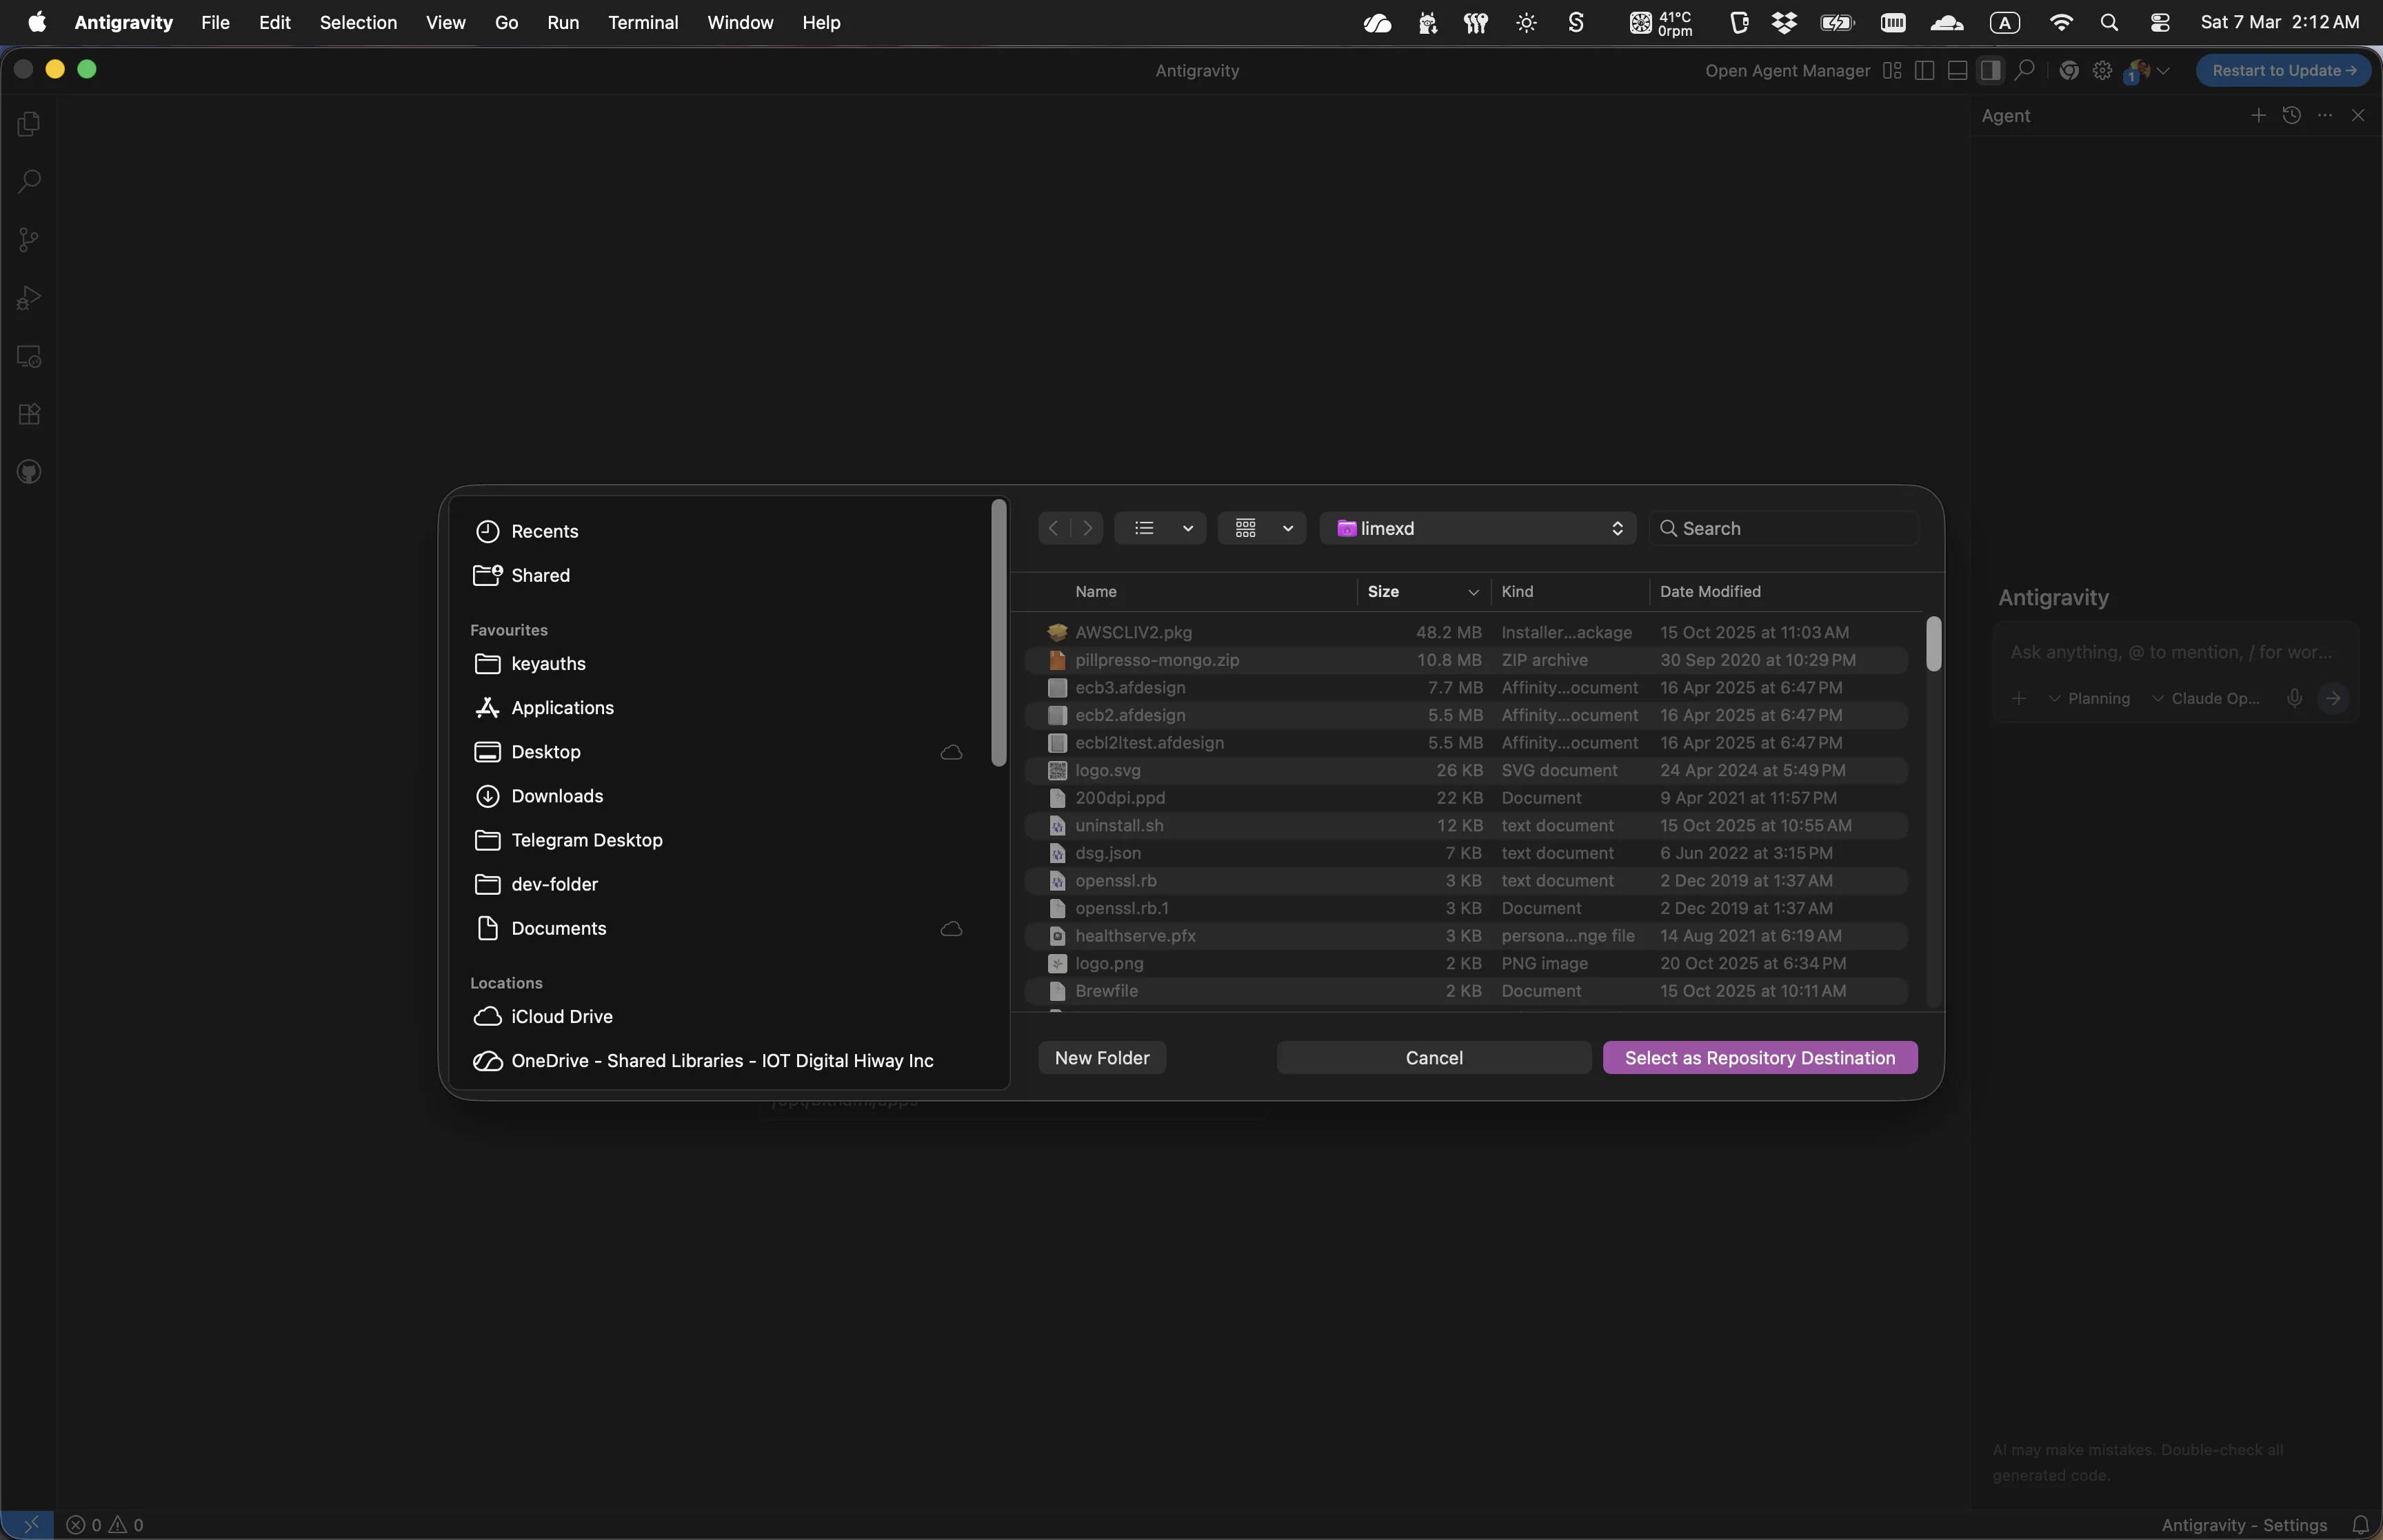Image resolution: width=2383 pixels, height=1540 pixels.
Task: Open Run and Debug view
Action: coord(29,298)
